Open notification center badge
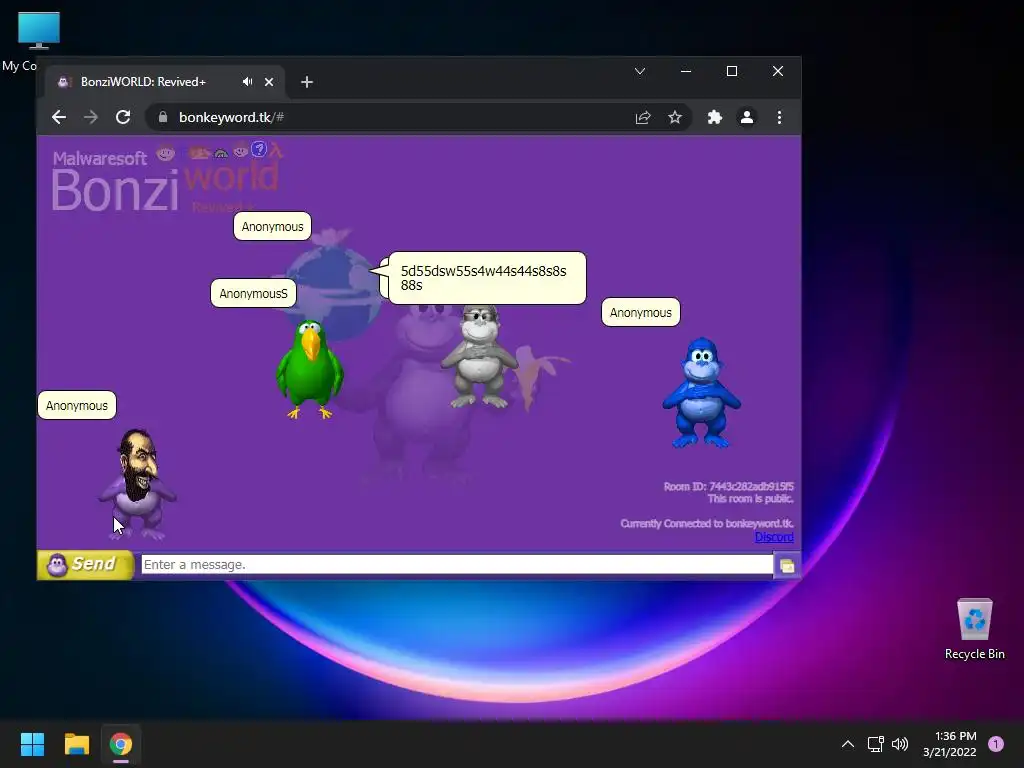1024x768 pixels. pyautogui.click(x=996, y=744)
